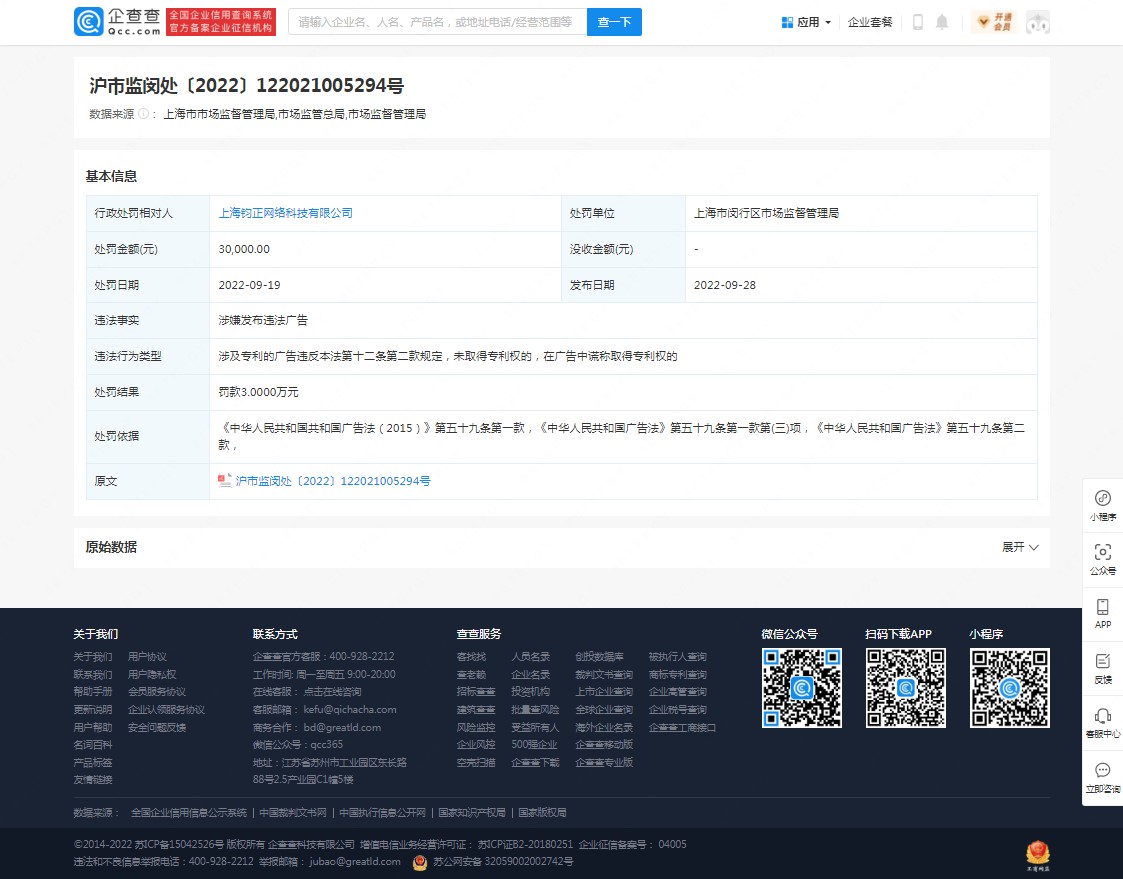Open 公众号 scan icon in sidebar

pos(1102,559)
